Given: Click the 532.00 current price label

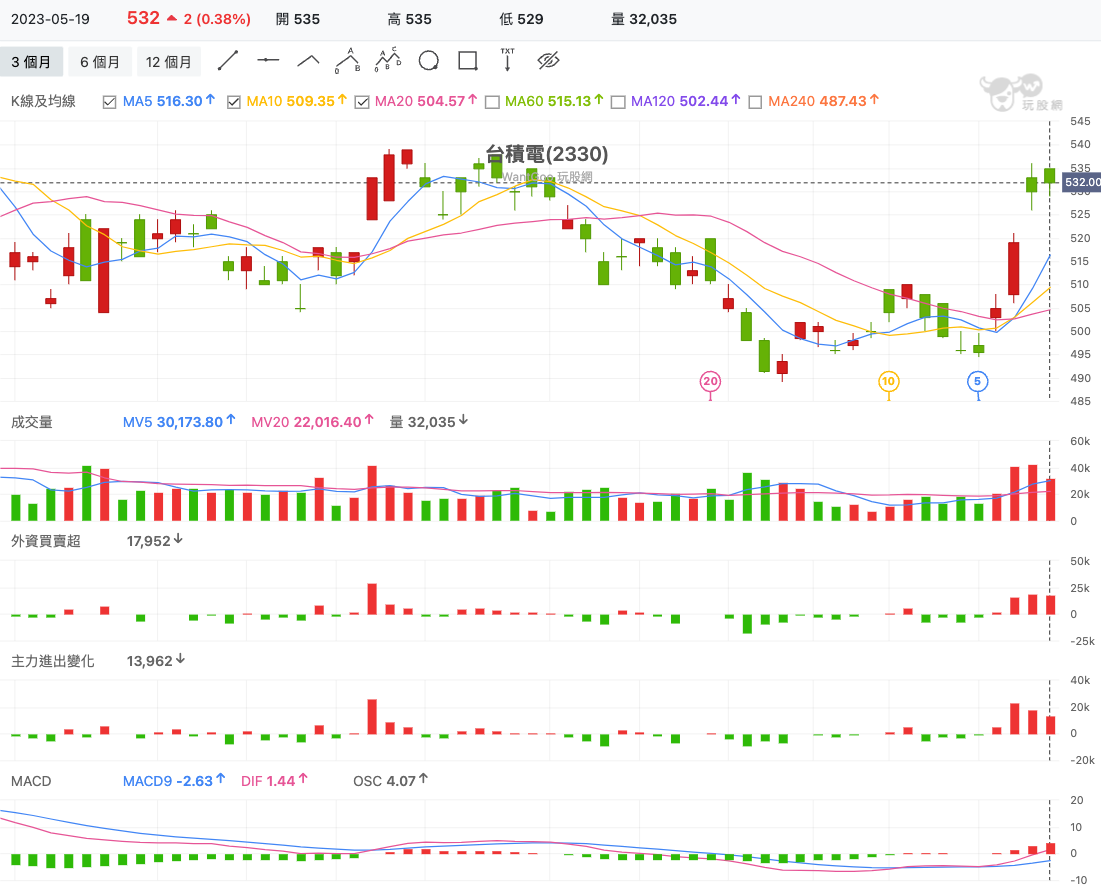Looking at the screenshot, I should (1081, 183).
